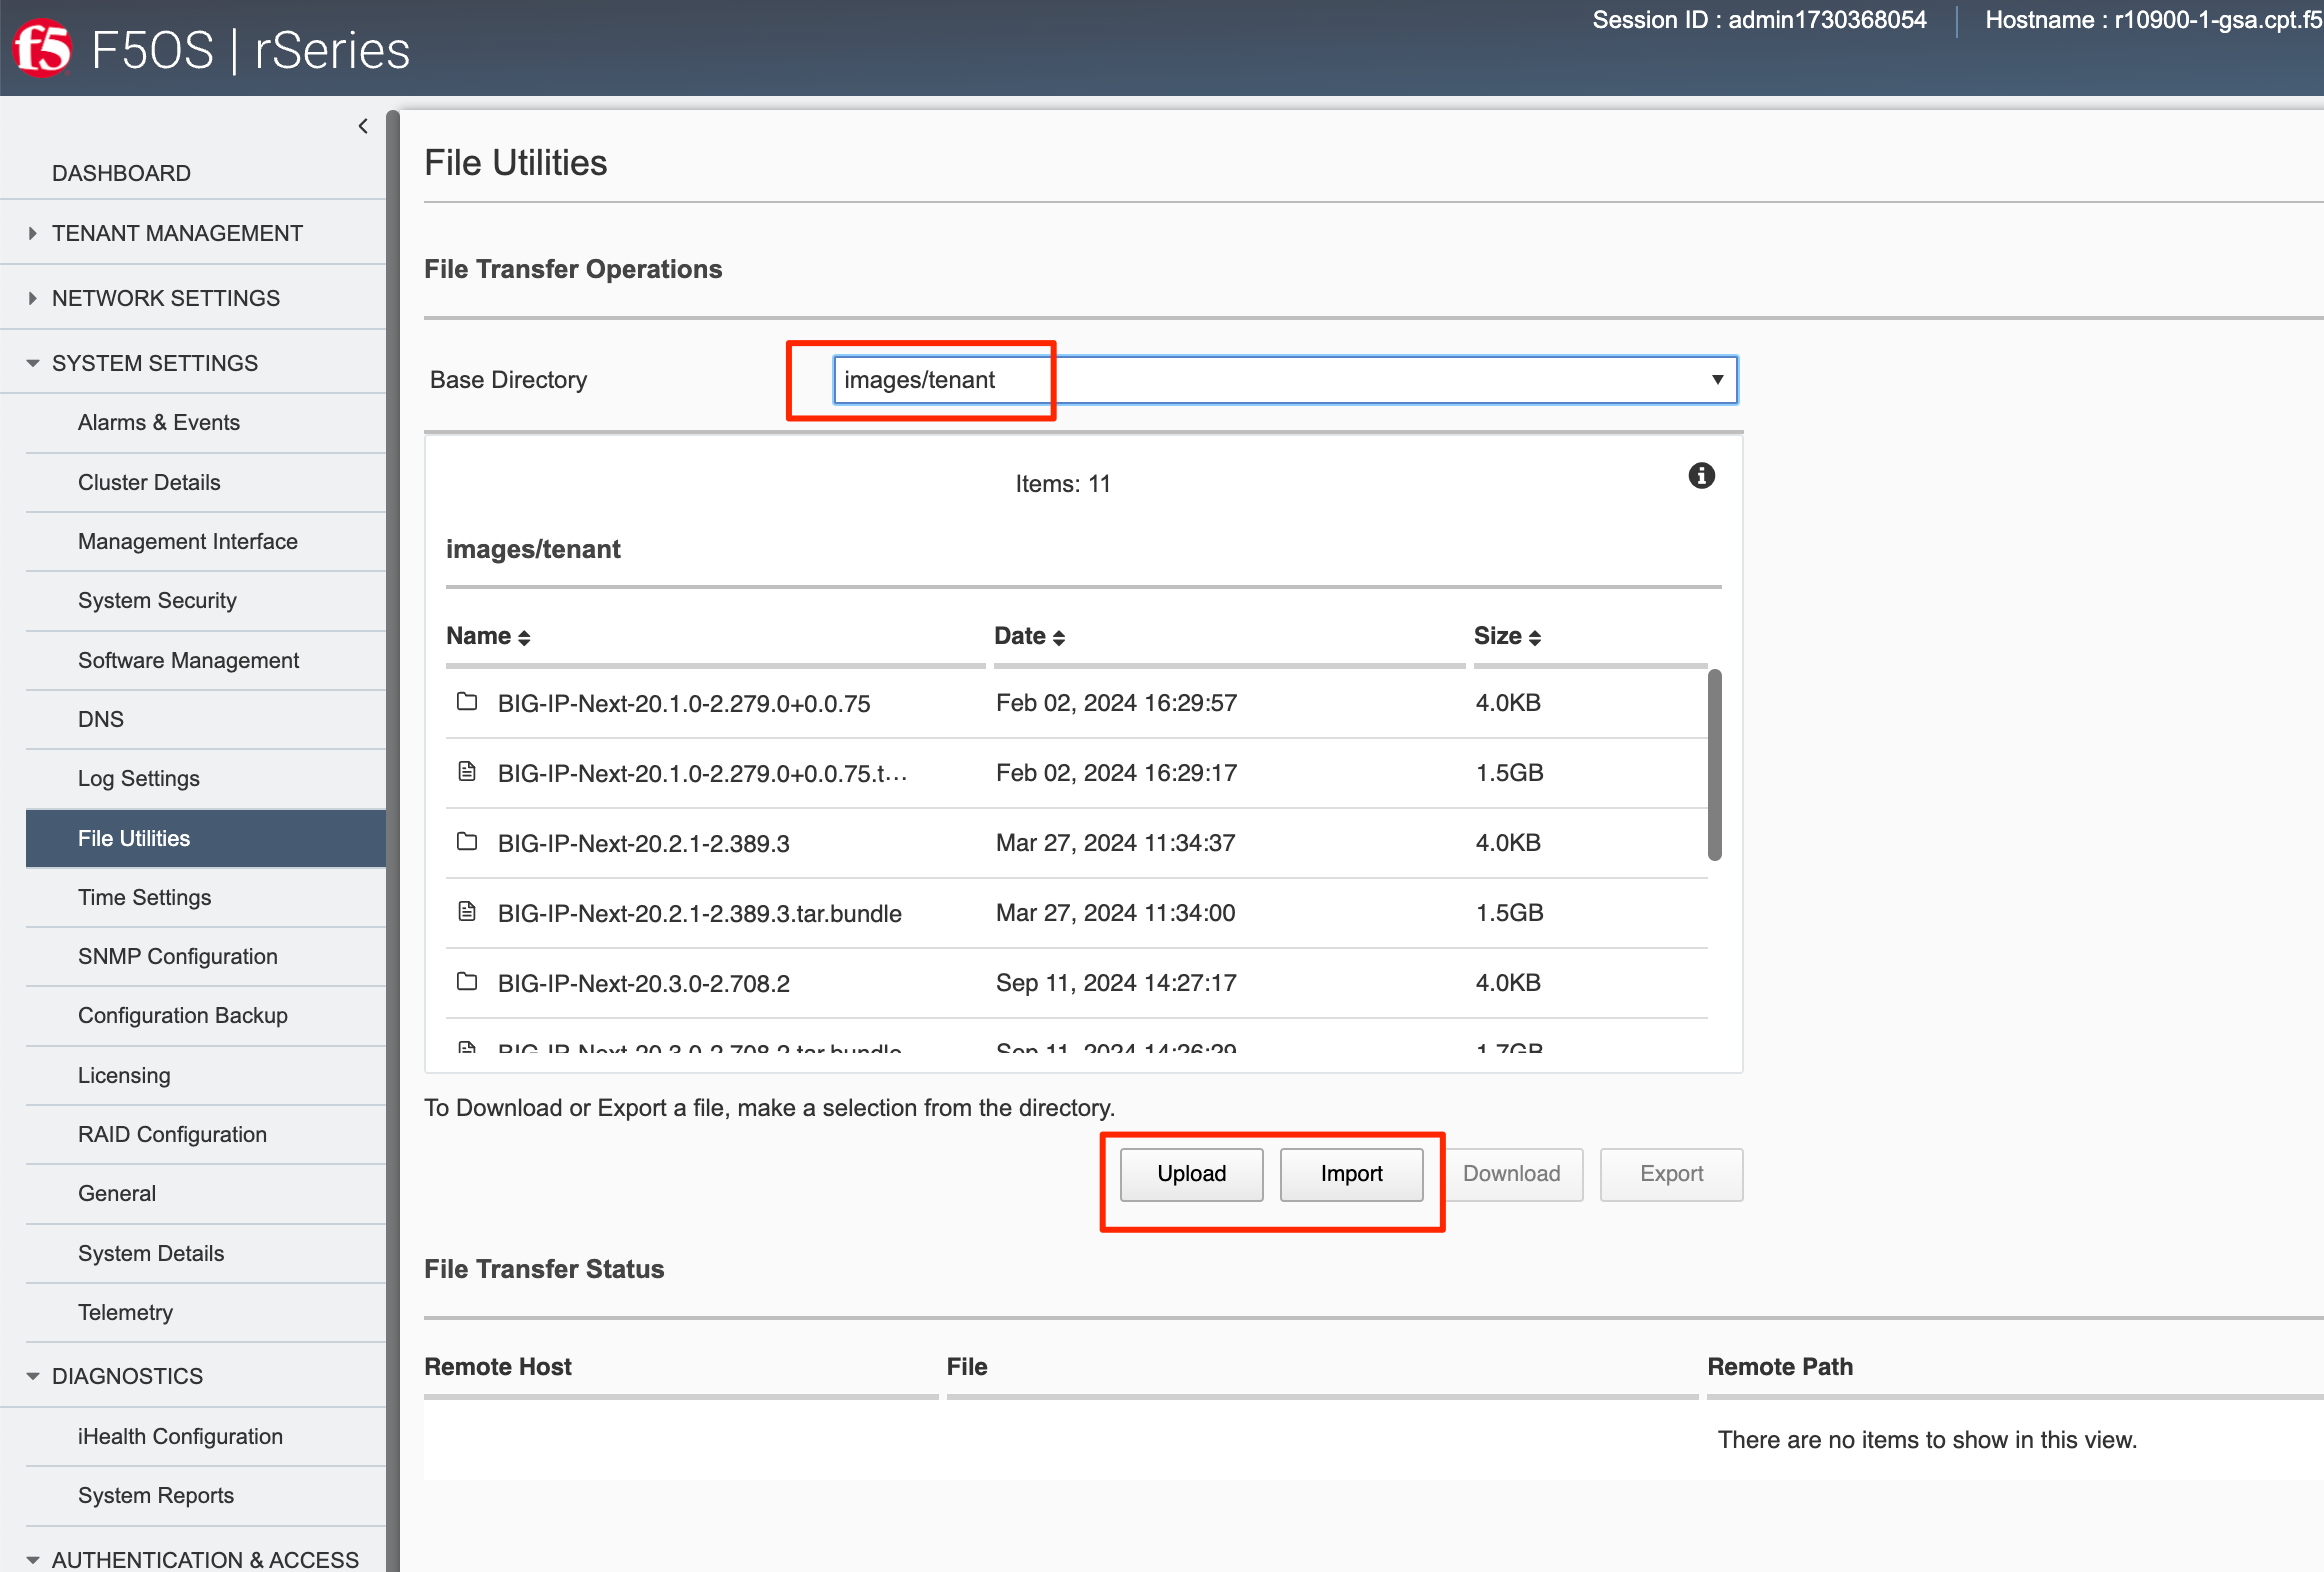The width and height of the screenshot is (2324, 1572).
Task: Click folder icon for BIG-IP-Next-20.2.1-2.389.3
Action: click(x=467, y=842)
